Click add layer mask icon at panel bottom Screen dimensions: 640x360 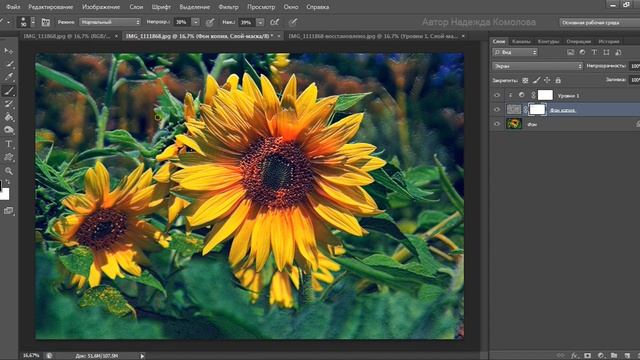587,356
